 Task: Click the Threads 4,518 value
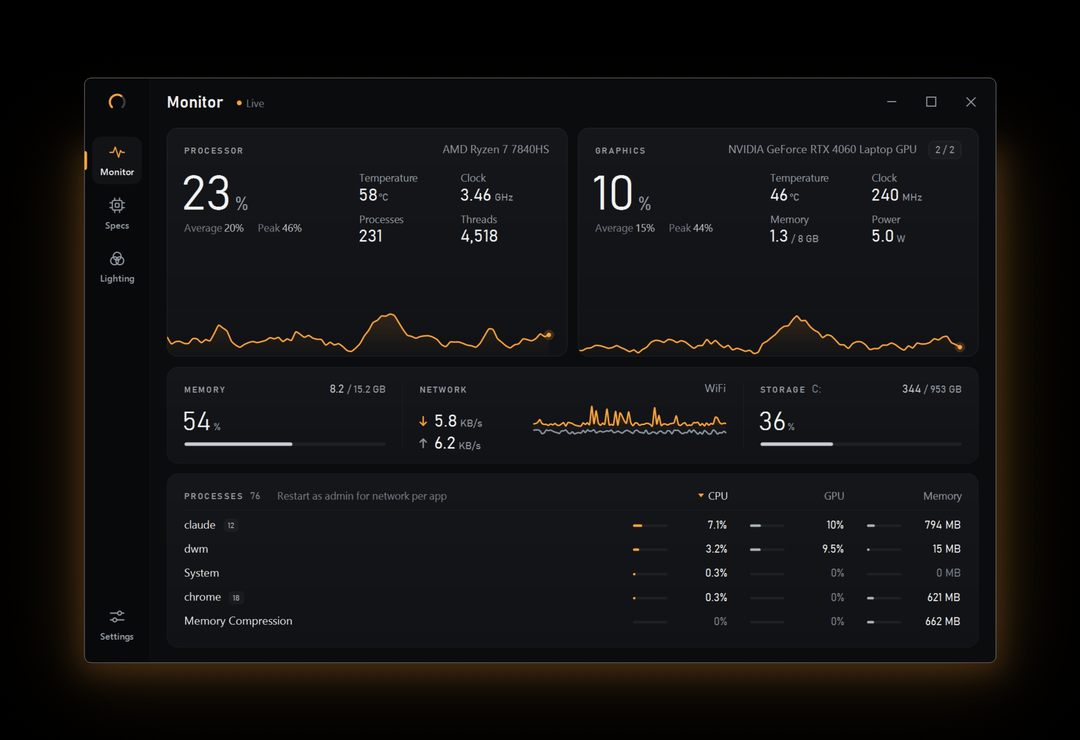point(479,236)
